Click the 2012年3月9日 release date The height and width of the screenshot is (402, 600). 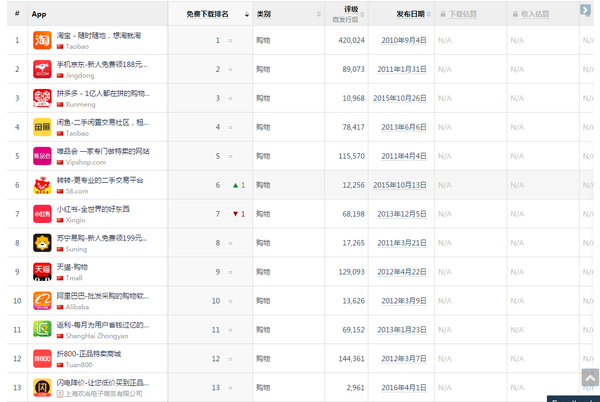tap(404, 301)
